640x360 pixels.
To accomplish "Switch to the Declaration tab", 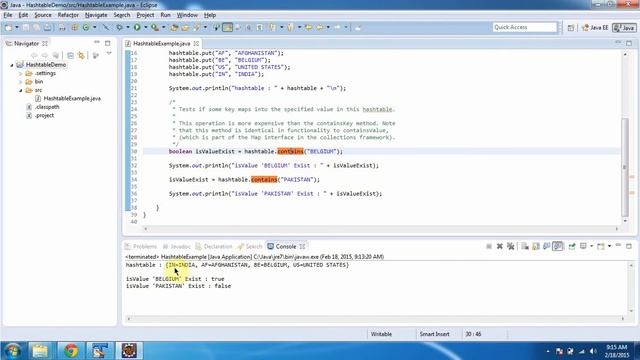I will 214,247.
